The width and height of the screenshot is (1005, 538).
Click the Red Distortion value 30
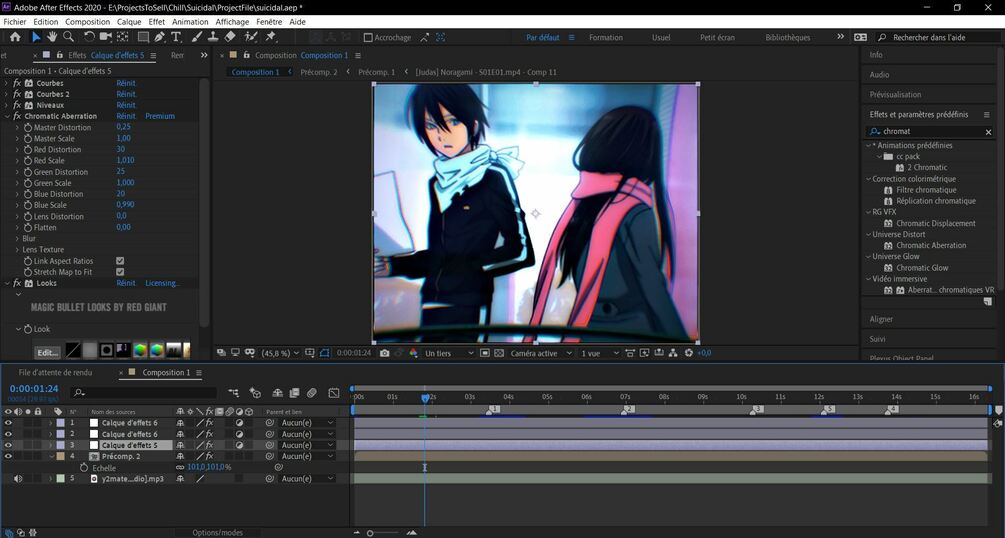(120, 149)
